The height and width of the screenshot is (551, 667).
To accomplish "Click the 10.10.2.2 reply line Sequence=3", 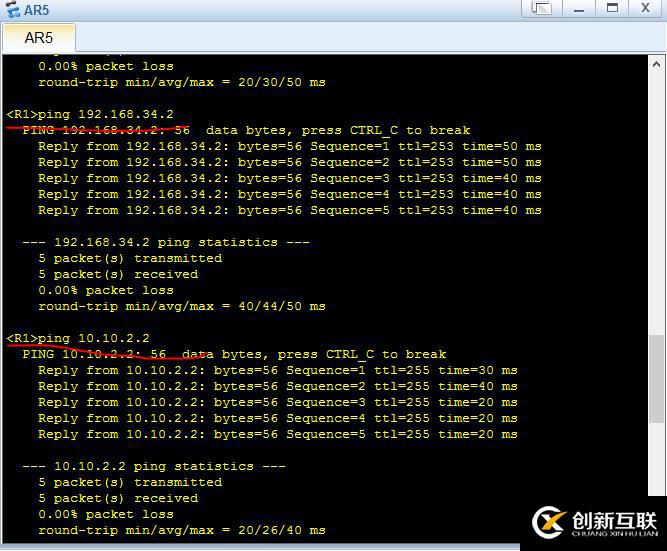I will (x=278, y=403).
